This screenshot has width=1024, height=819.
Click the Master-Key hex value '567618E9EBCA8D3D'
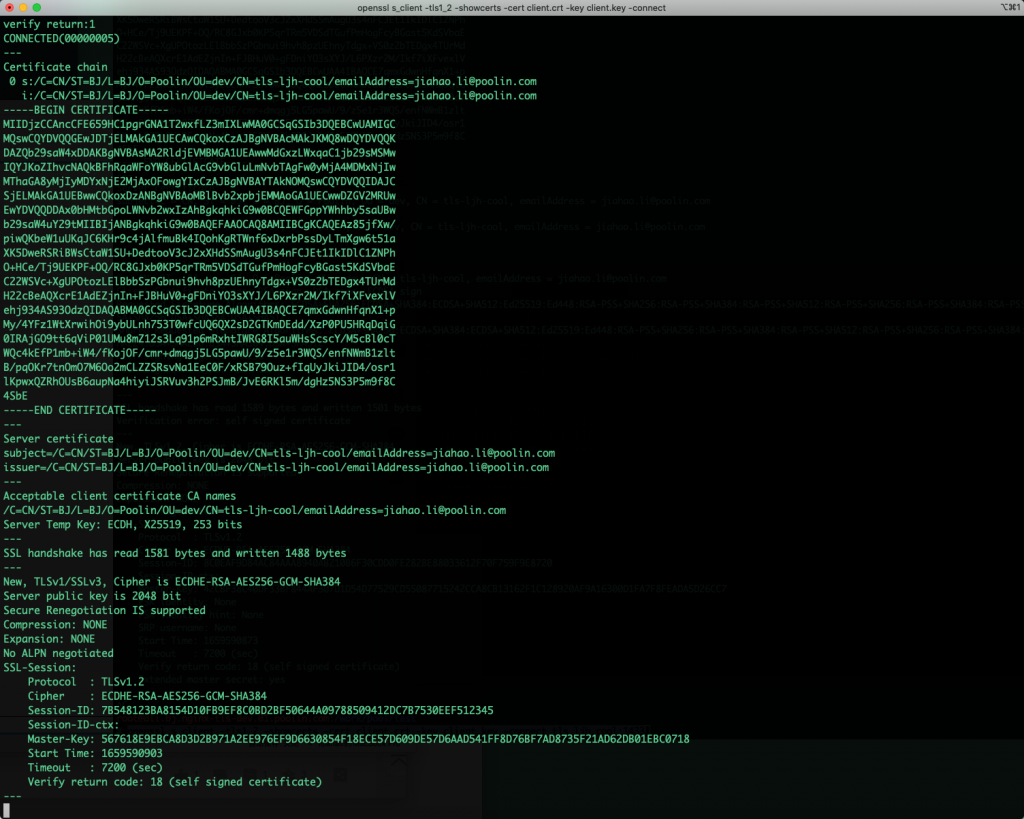click(395, 739)
